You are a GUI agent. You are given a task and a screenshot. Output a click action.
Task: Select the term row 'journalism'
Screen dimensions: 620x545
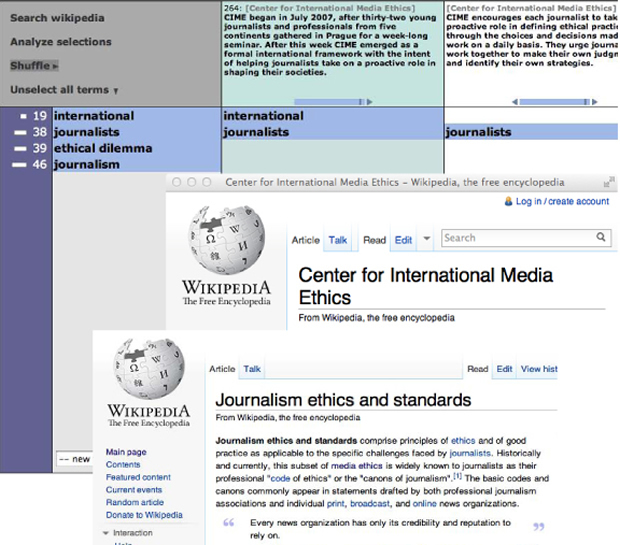coord(137,165)
